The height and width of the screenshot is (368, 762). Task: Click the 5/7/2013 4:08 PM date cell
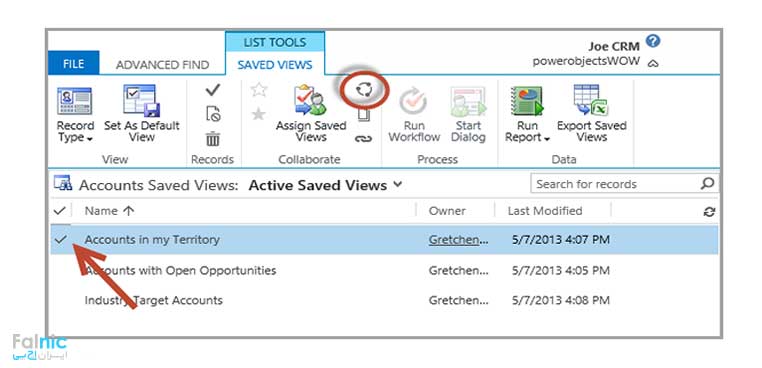pos(560,300)
